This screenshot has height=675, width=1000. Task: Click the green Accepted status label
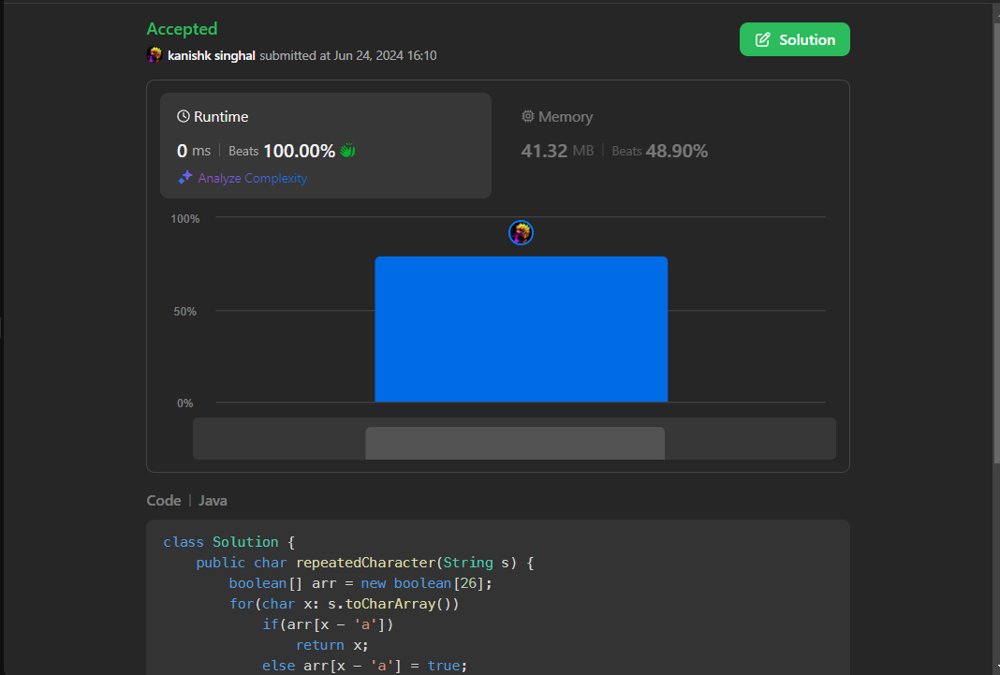[x=182, y=29]
